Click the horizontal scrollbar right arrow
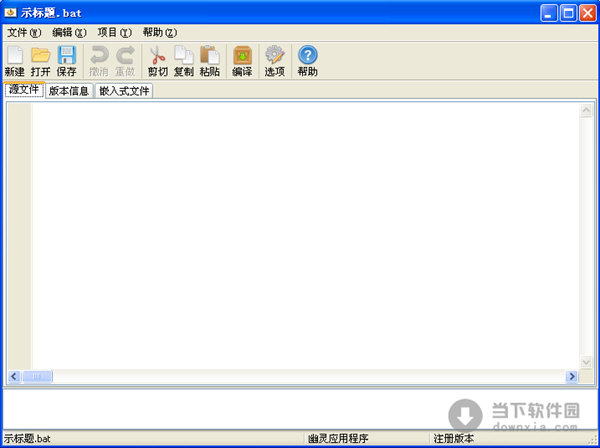The image size is (600, 448). pyautogui.click(x=572, y=376)
